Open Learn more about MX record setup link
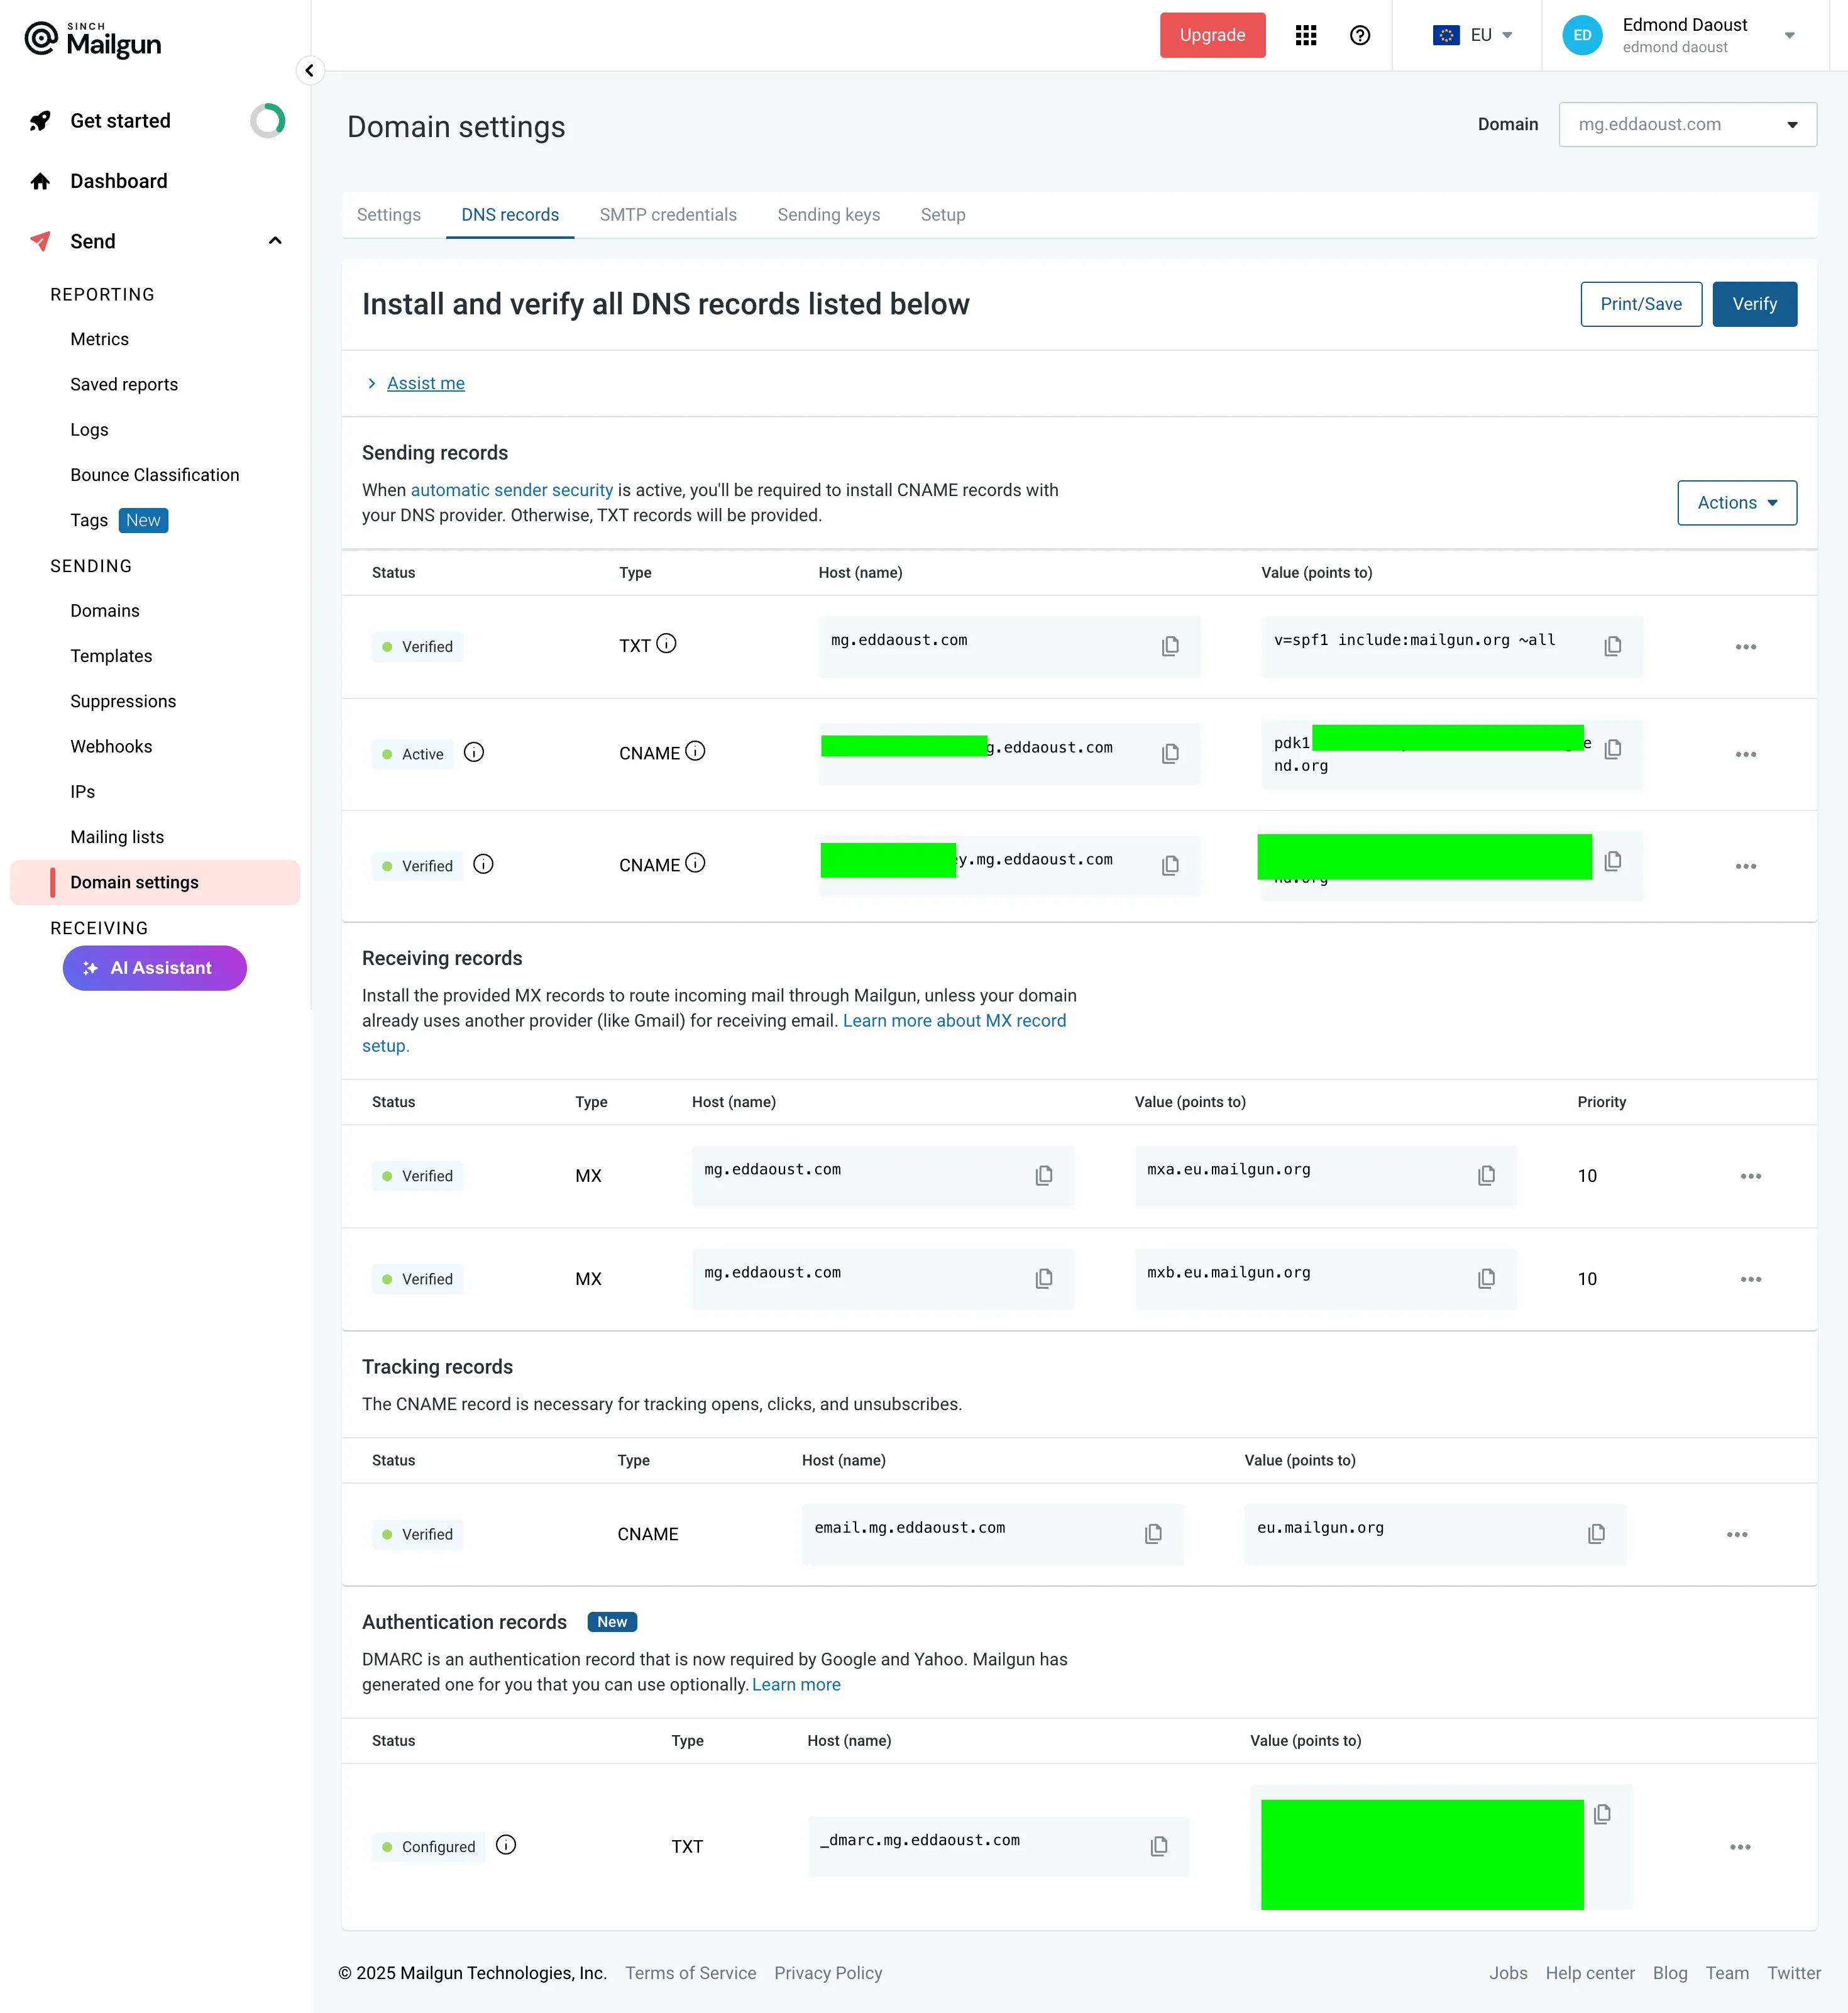This screenshot has height=2013, width=1848. point(954,1021)
